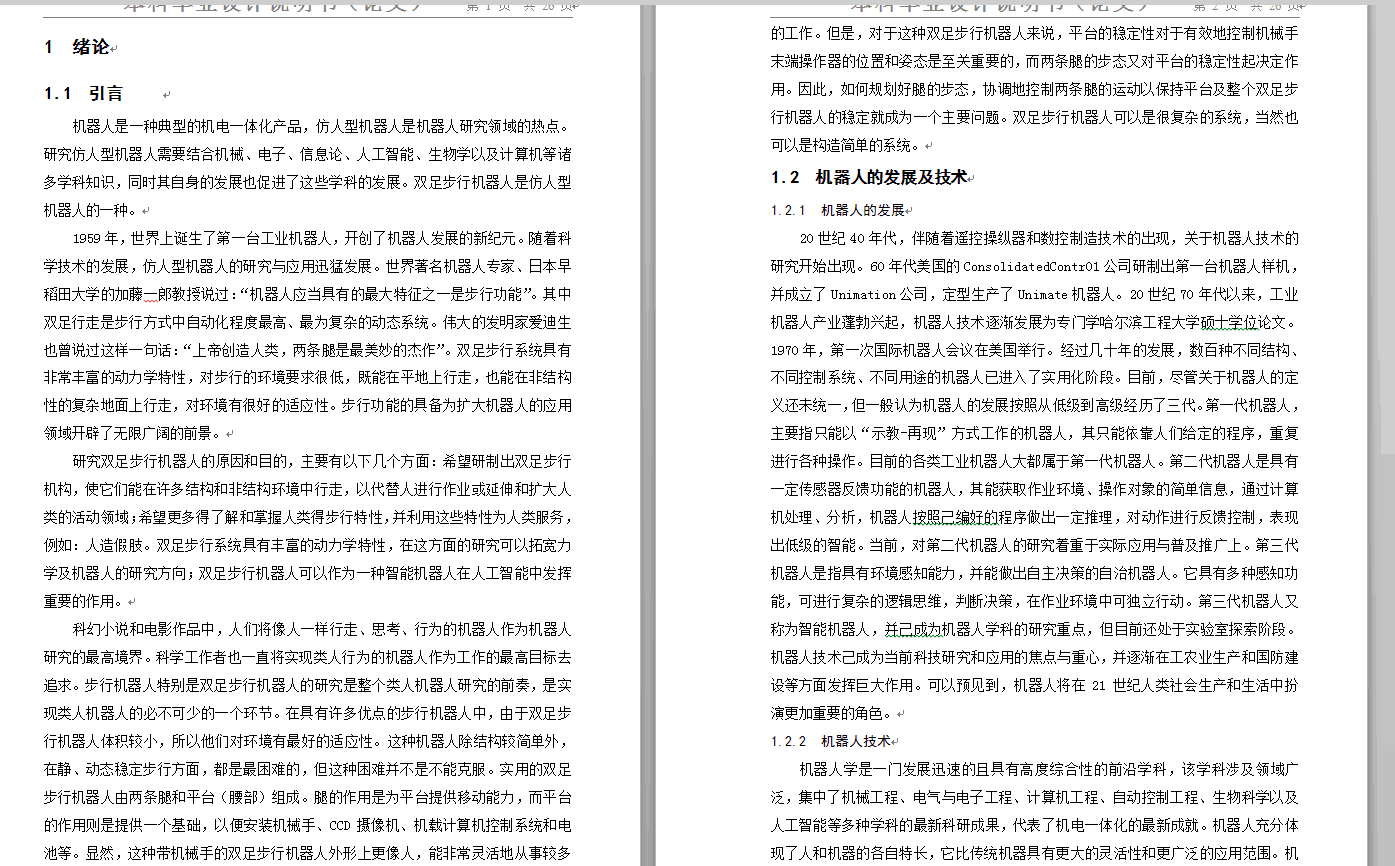
Task: Click the phrase "称为智能机器人"
Action: pos(820,630)
